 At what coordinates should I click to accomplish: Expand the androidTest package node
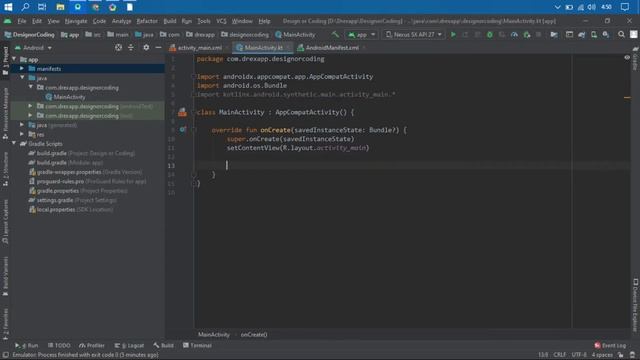(x=31, y=106)
